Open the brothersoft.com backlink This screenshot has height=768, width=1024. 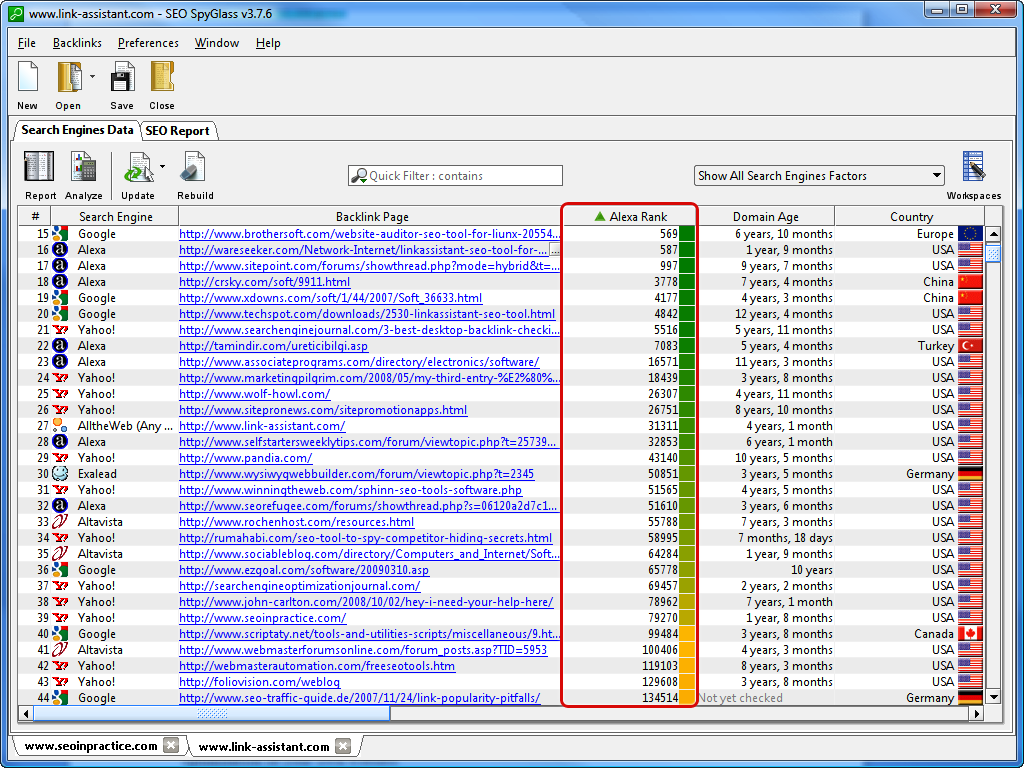coord(369,234)
